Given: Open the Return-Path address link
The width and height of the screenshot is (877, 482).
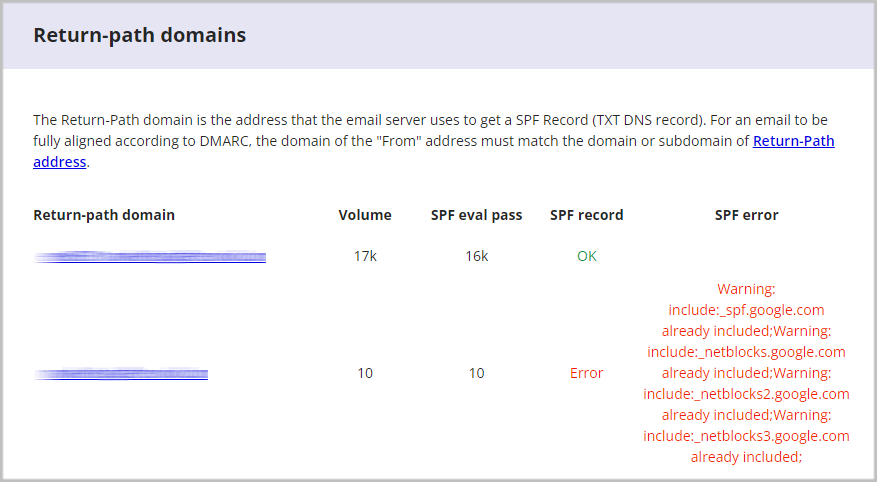Looking at the screenshot, I should (793, 141).
